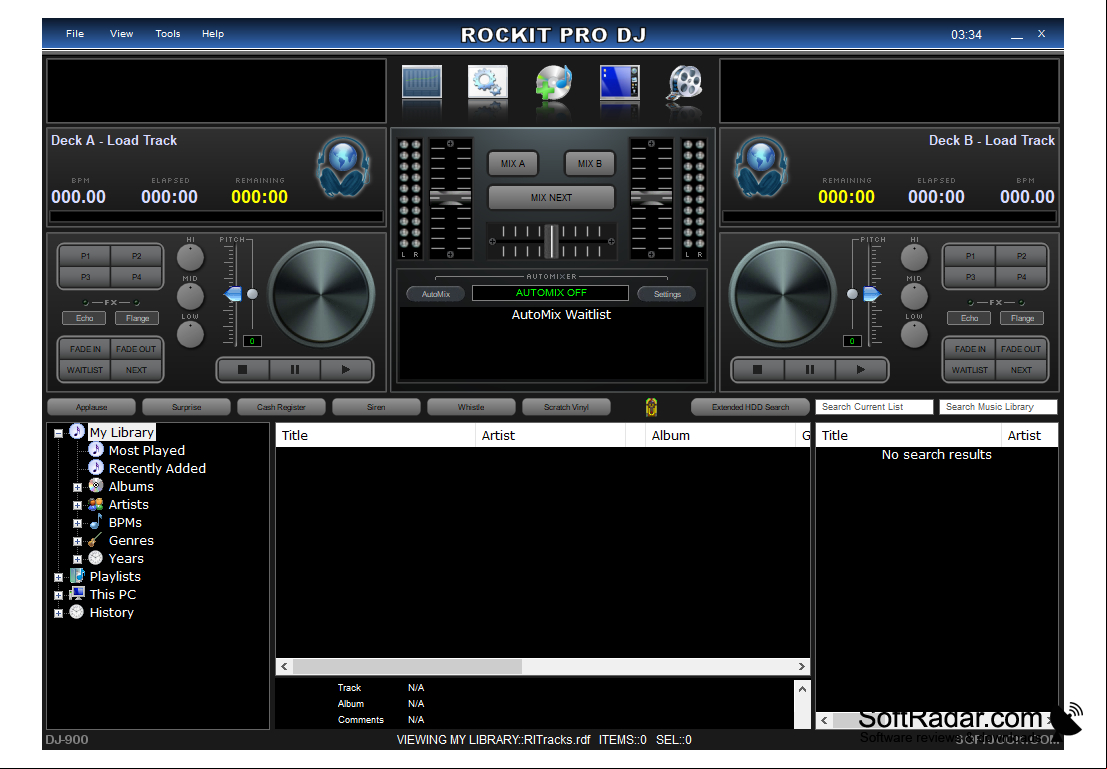Toggle Flange effect on Deck B
The width and height of the screenshot is (1107, 769).
pyautogui.click(x=1022, y=318)
